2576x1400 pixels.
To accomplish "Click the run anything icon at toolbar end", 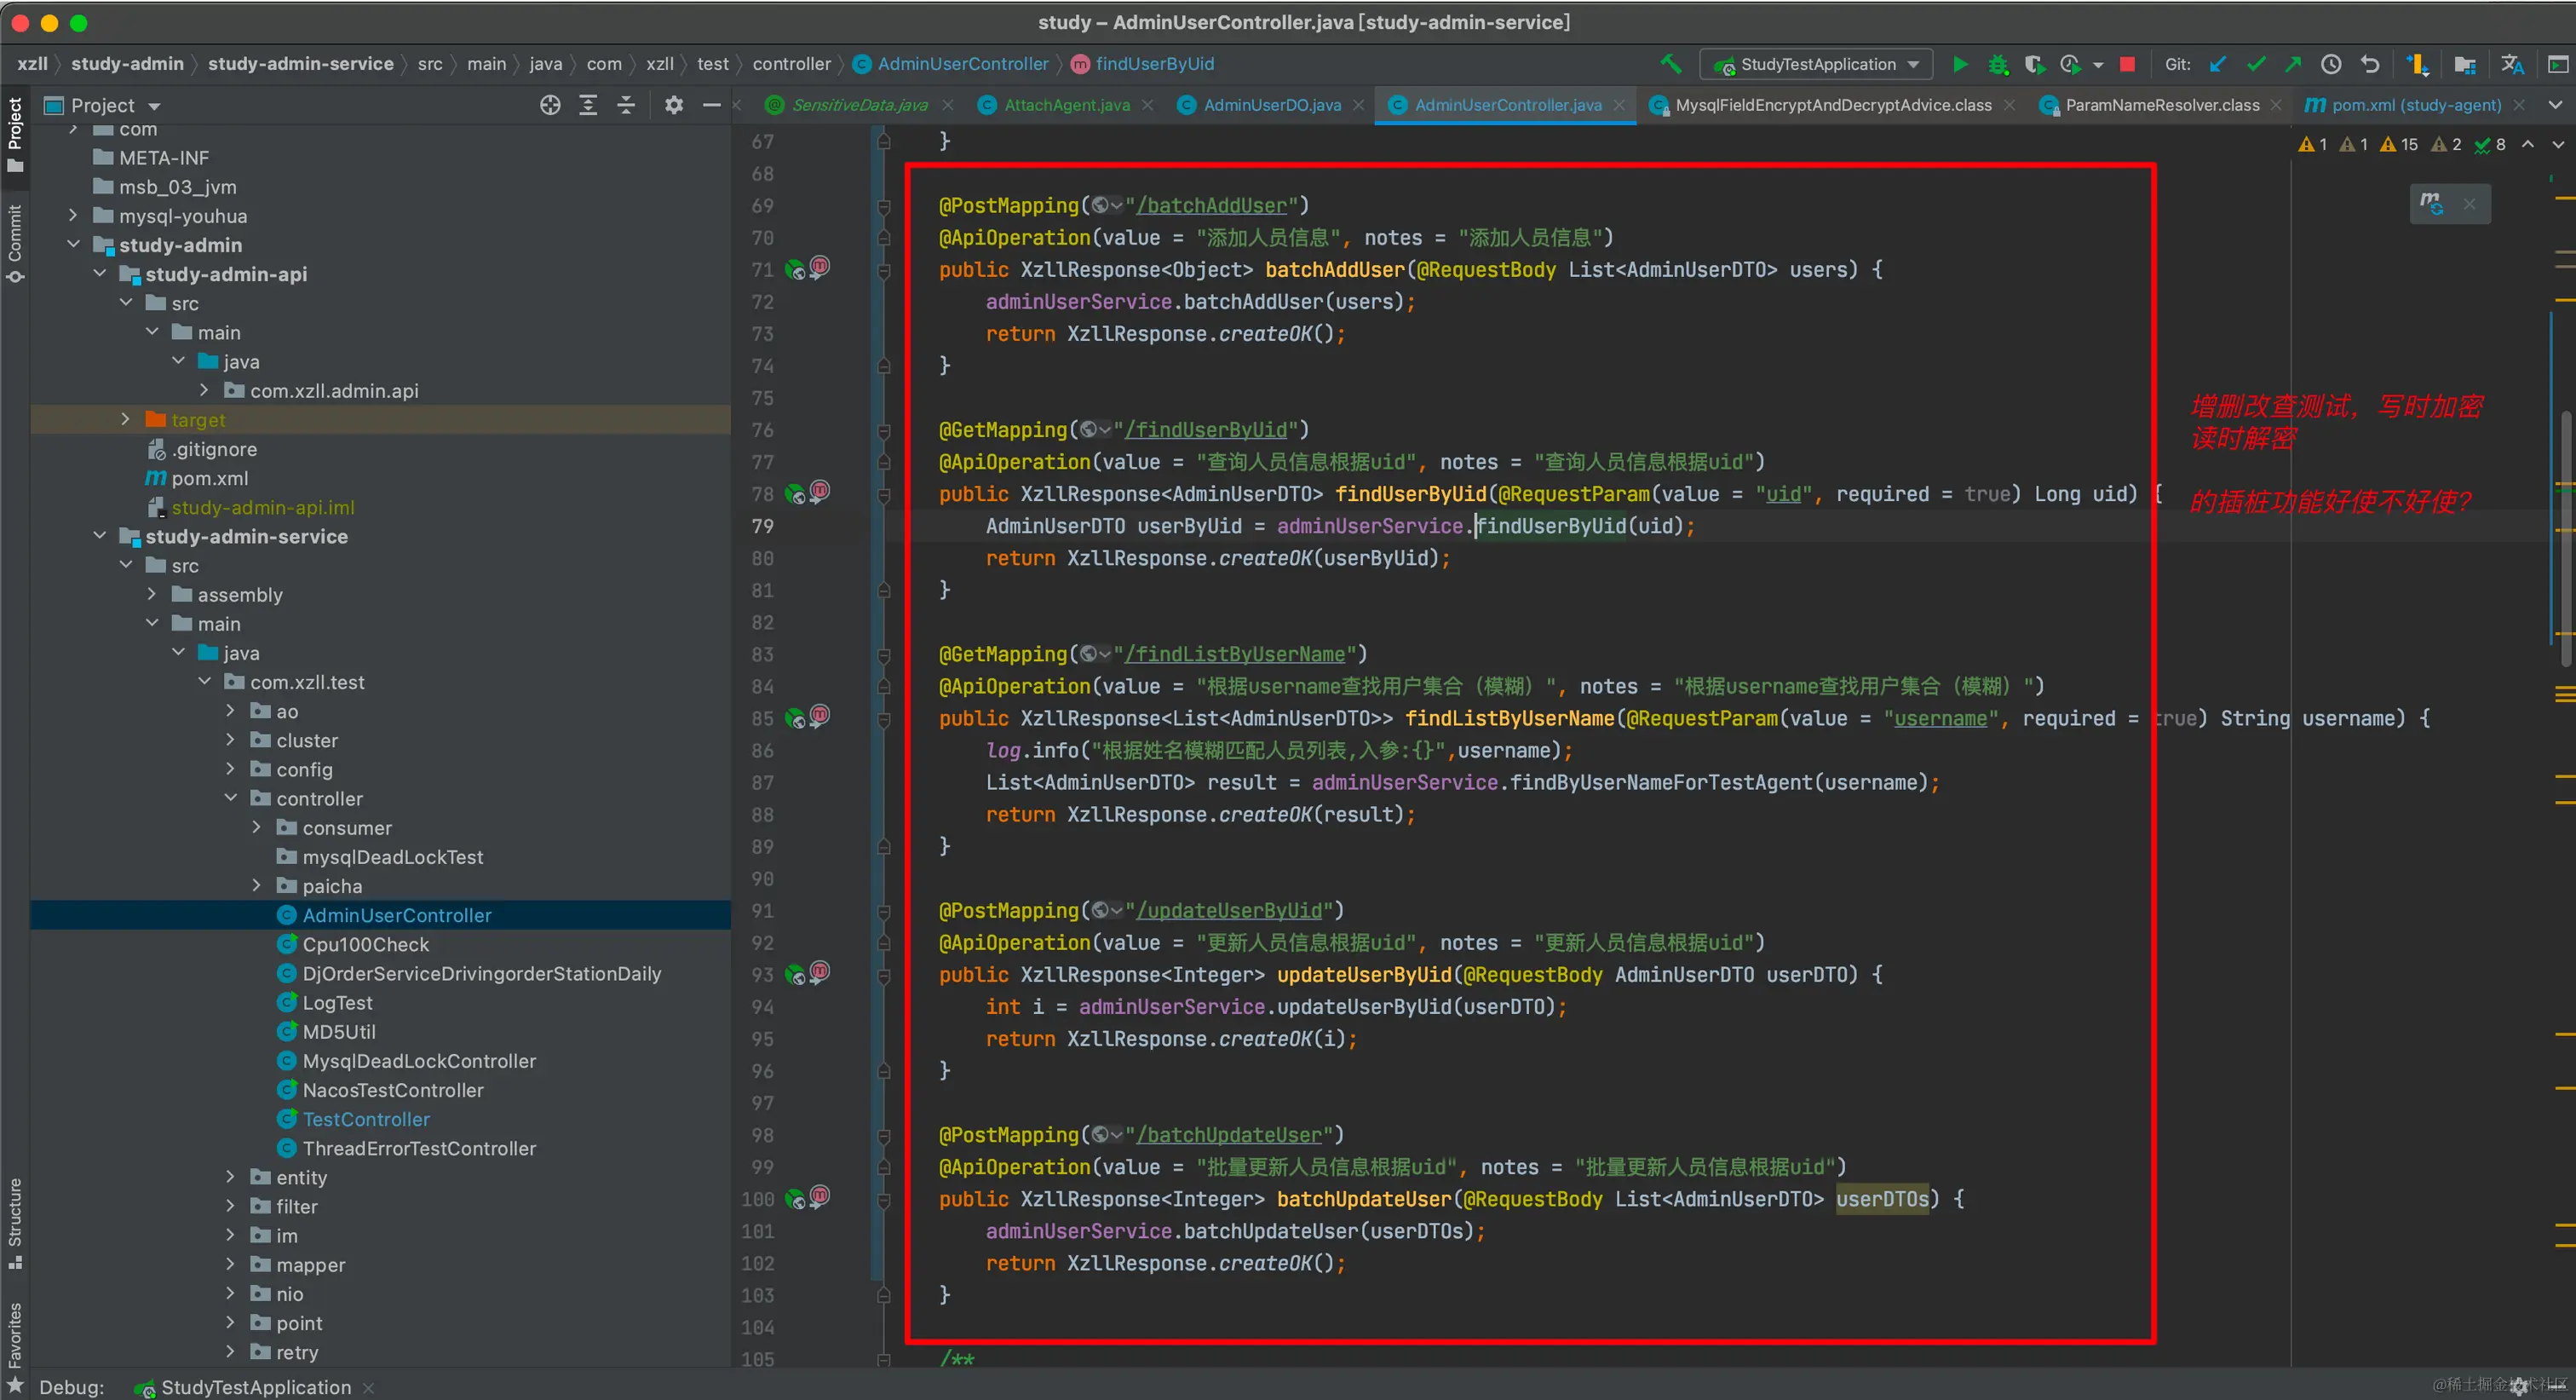I will point(2557,64).
